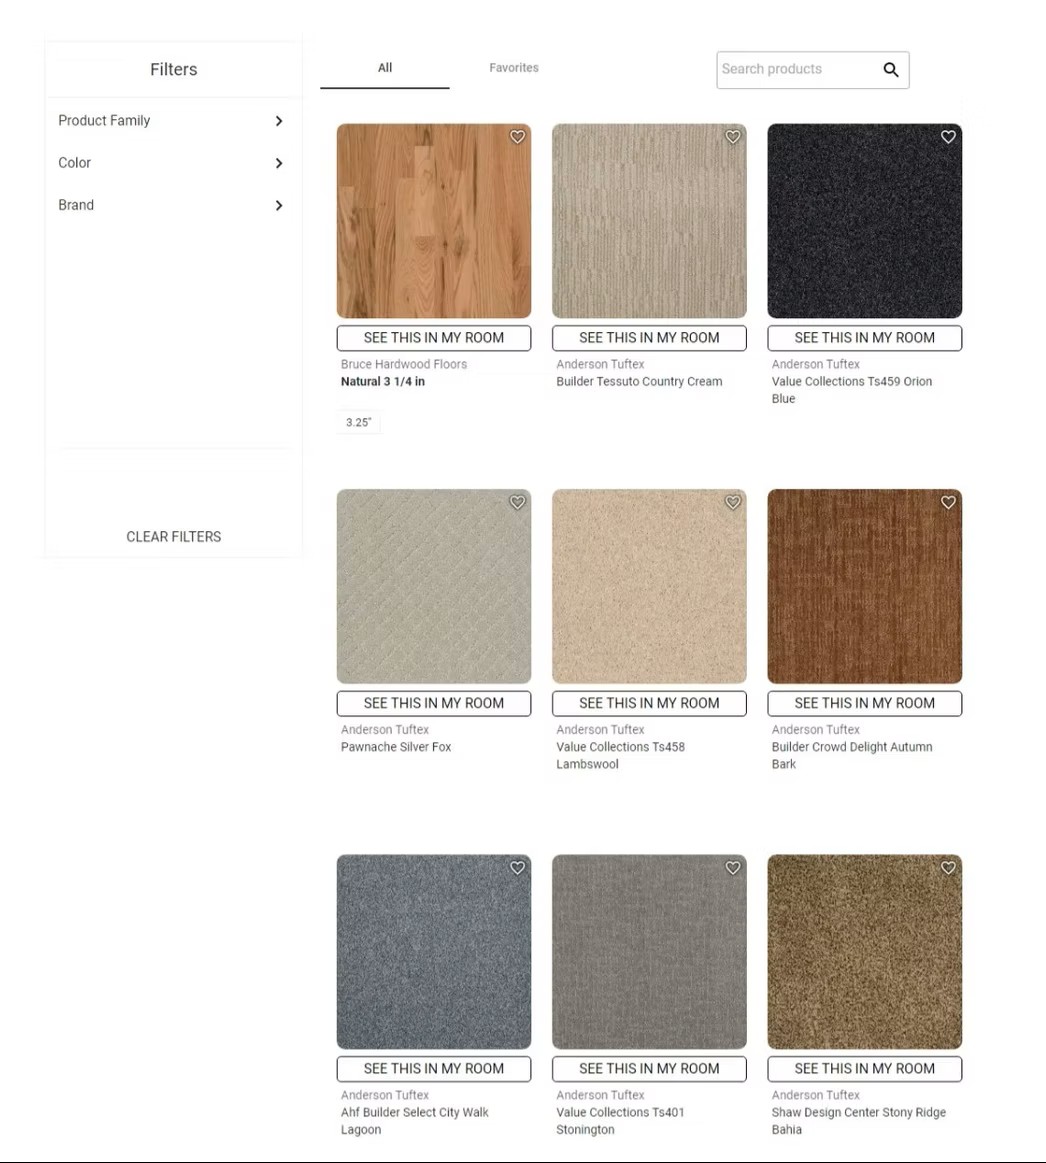
Task: Expand the Product Family filter
Action: (x=173, y=120)
